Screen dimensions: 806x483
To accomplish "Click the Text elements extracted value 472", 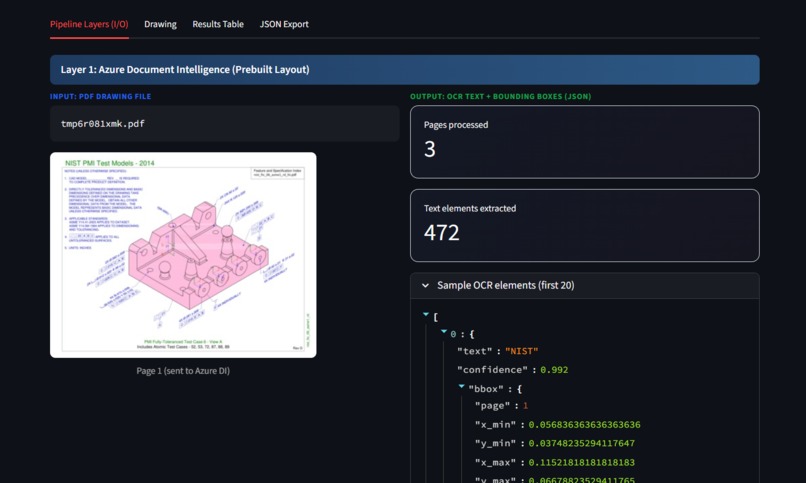I will [442, 232].
